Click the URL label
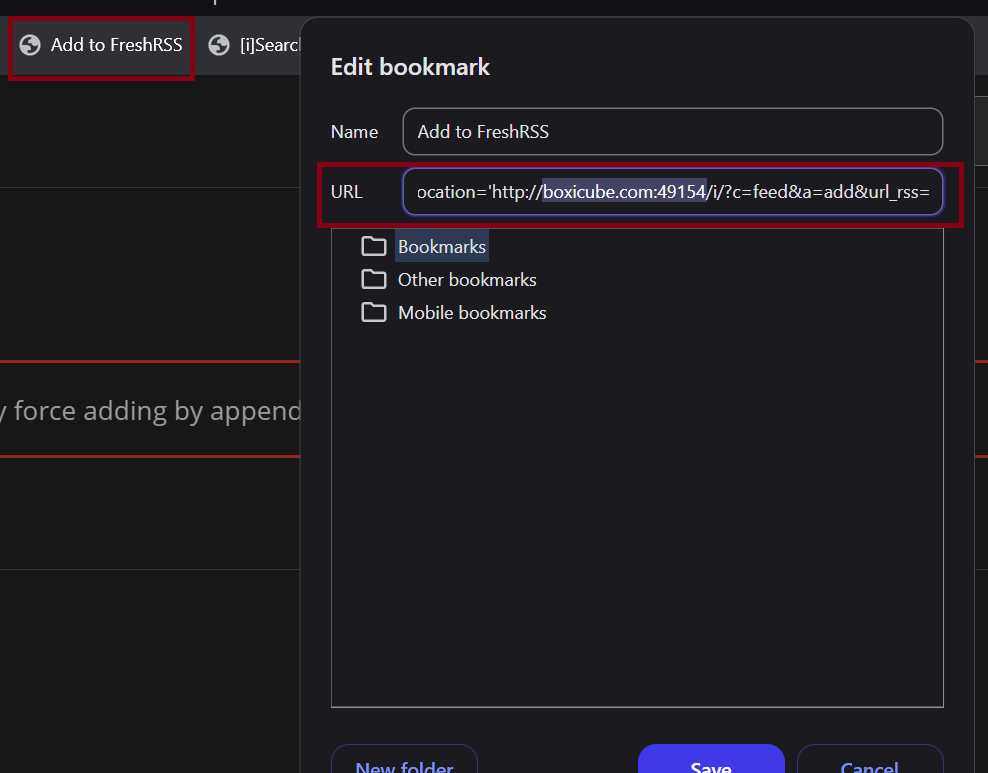Screen dimensions: 988x773 click(x=347, y=192)
